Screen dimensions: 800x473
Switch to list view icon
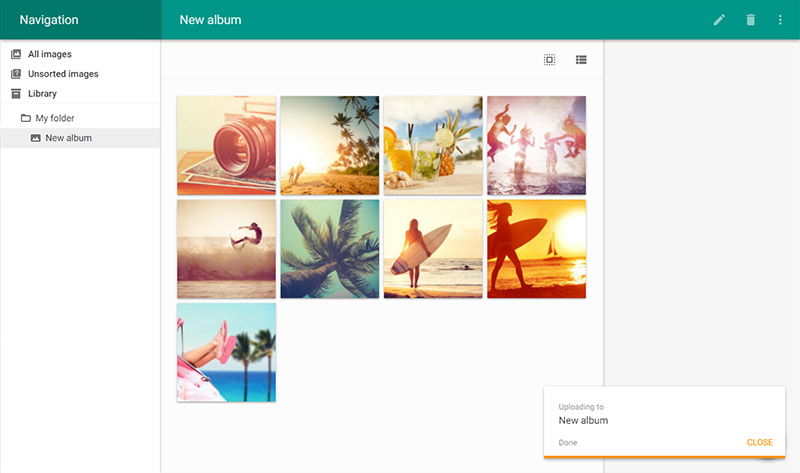[x=581, y=60]
